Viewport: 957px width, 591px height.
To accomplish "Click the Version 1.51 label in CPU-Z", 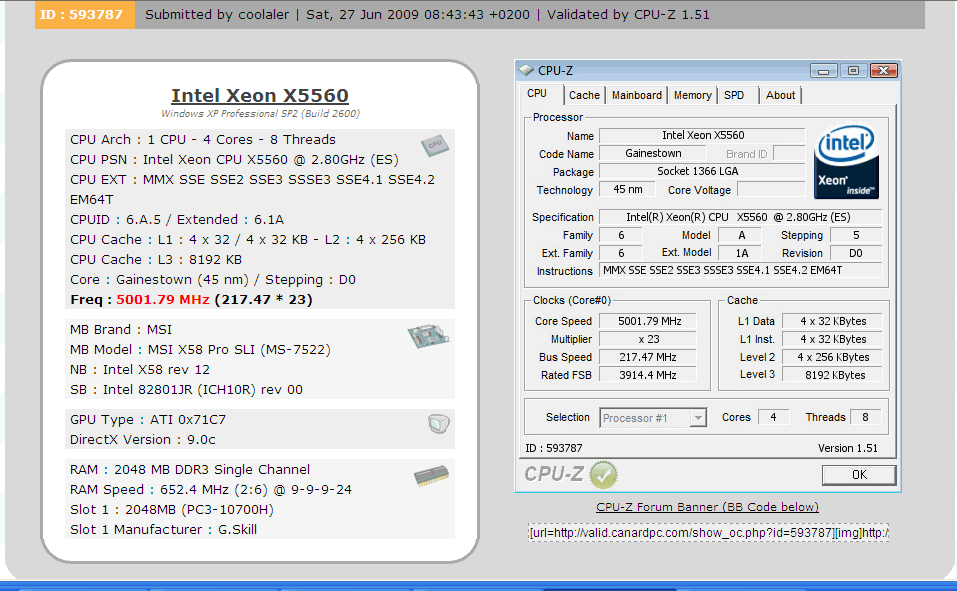I will 848,448.
